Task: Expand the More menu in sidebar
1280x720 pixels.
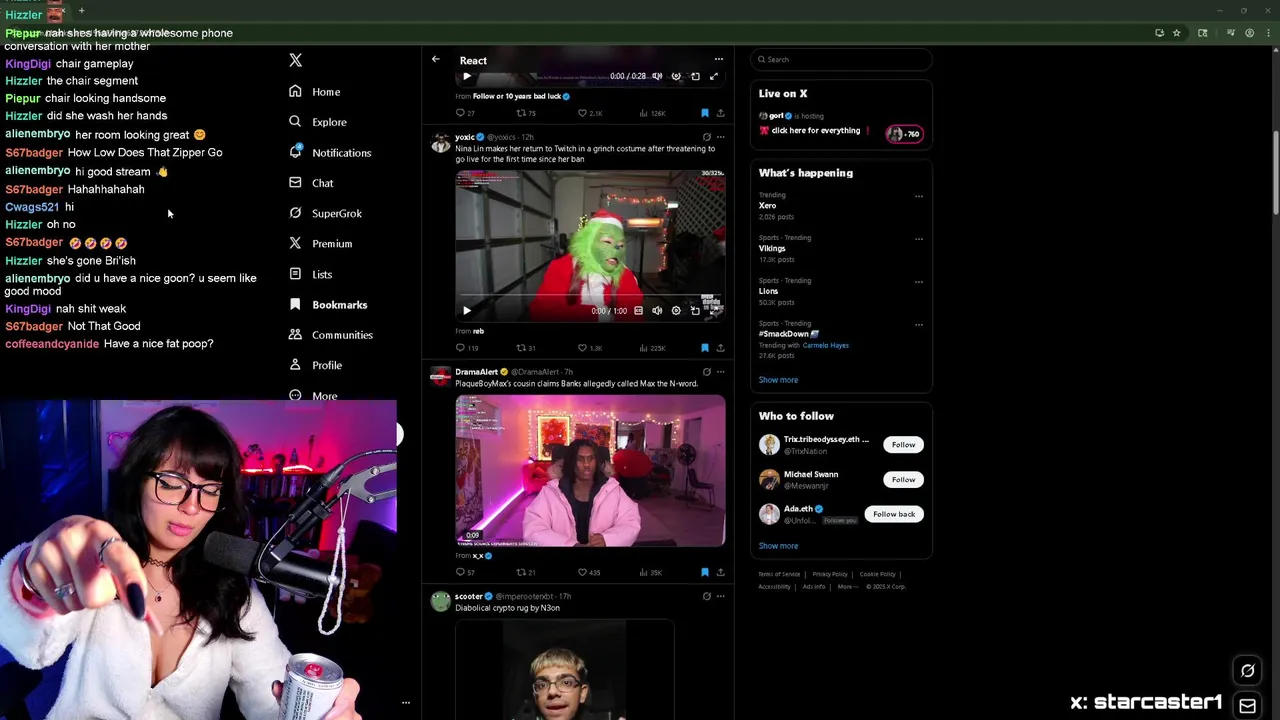Action: [313, 396]
